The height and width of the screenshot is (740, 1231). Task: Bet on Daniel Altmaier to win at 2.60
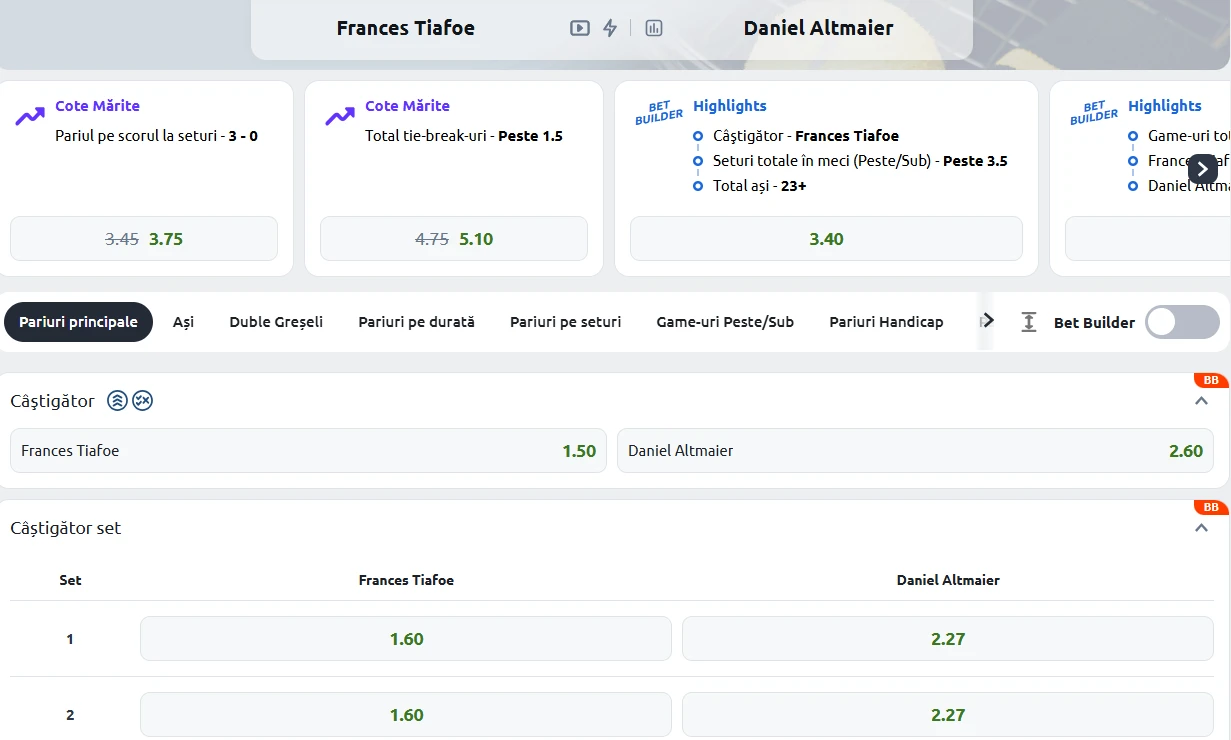(x=915, y=451)
